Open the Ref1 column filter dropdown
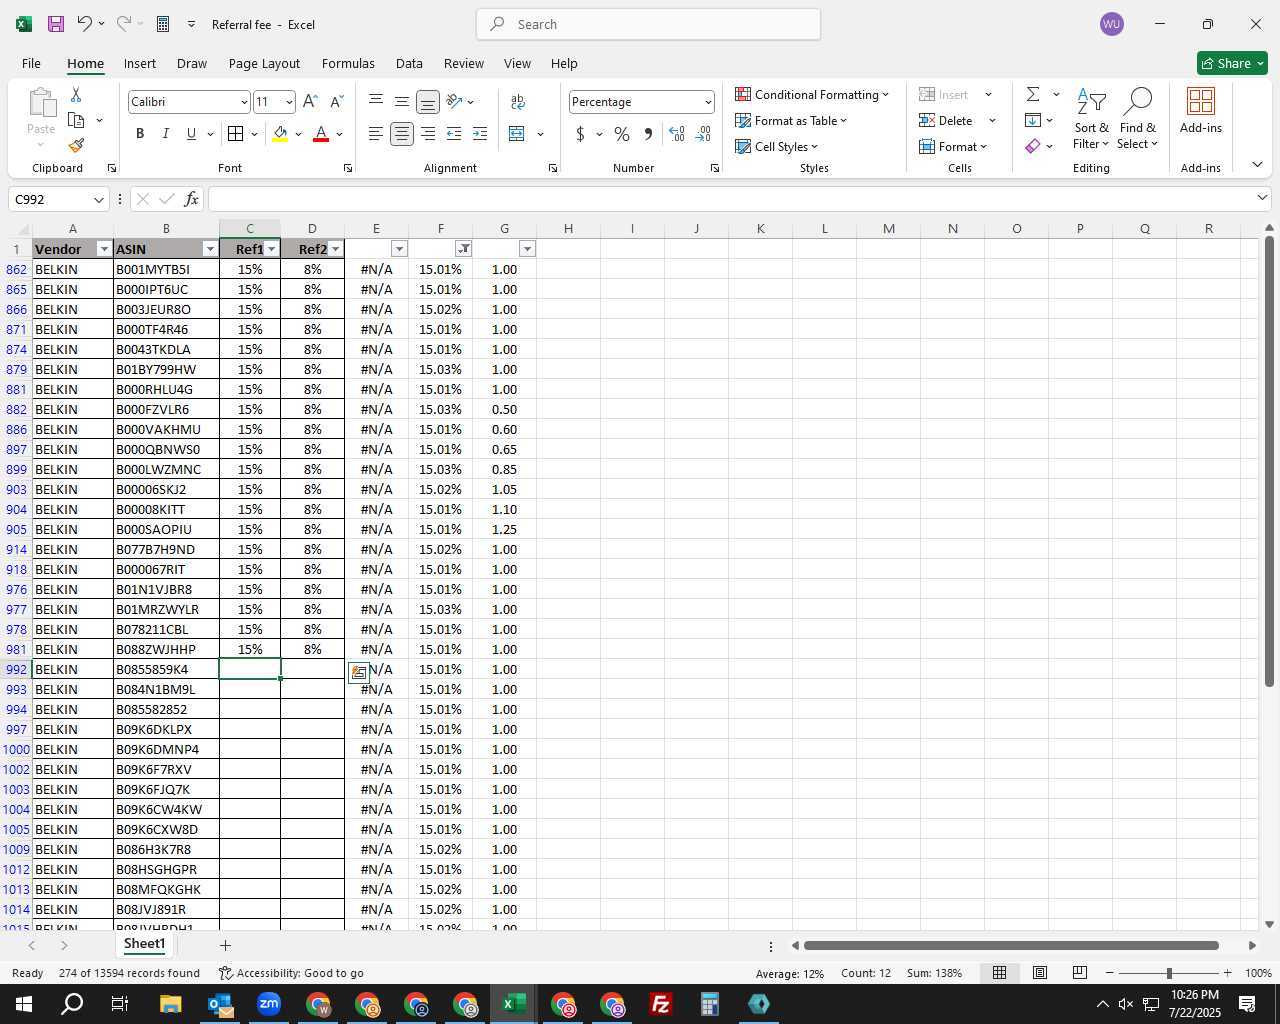Viewport: 1280px width, 1024px height. 272,249
